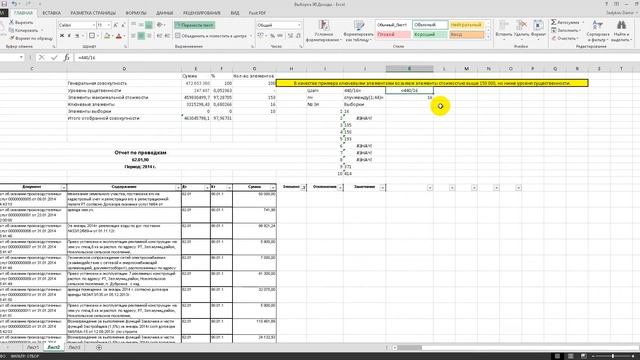
Task: Decrease font size with the small A
Action: pos(123,25)
